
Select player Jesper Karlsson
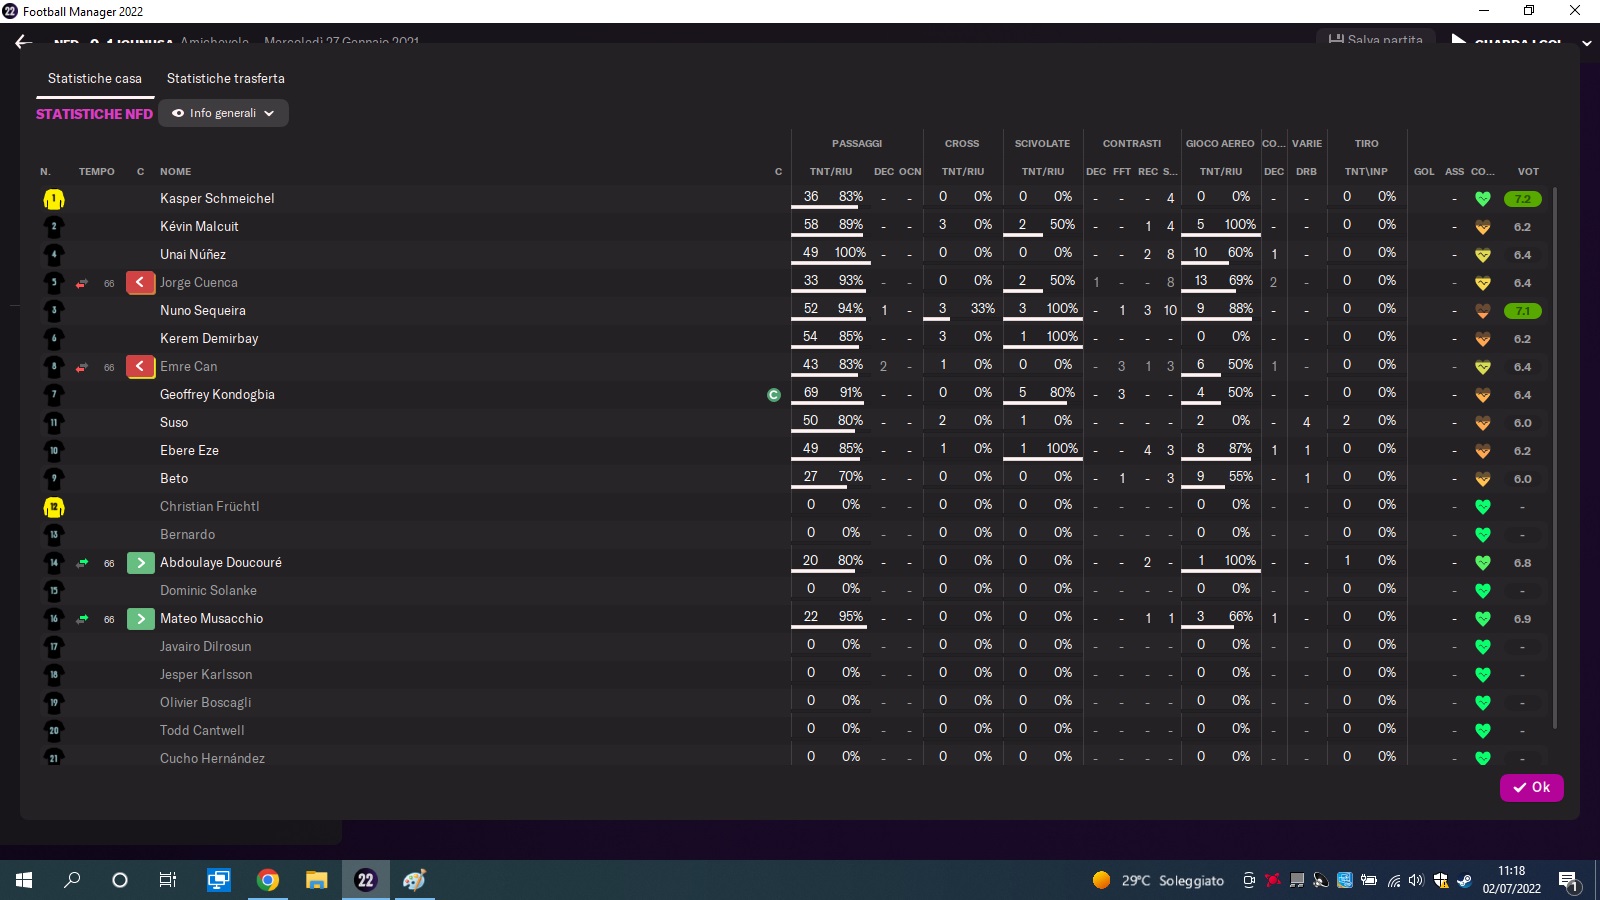tap(206, 675)
